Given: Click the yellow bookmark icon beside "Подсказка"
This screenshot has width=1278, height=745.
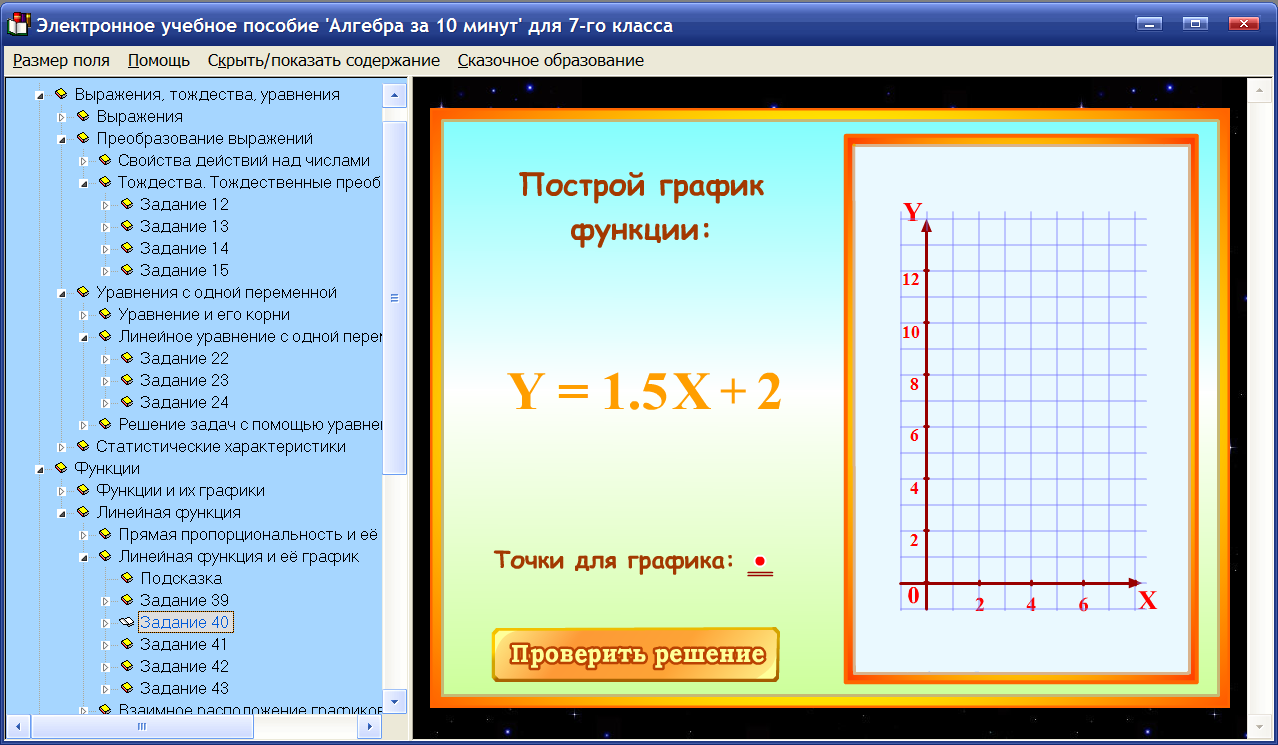Looking at the screenshot, I should tap(128, 578).
